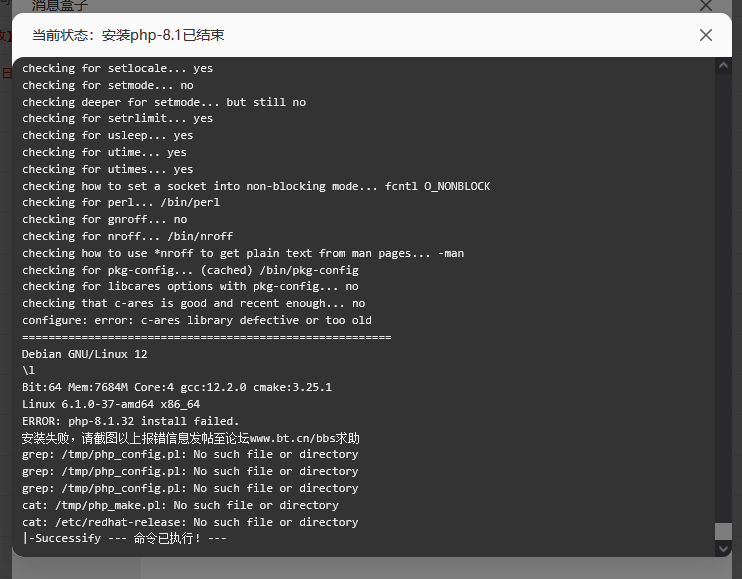Viewport: 742px width, 579px height.
Task: Click the 'checking for setrlimit... yes' line
Action: 117,118
